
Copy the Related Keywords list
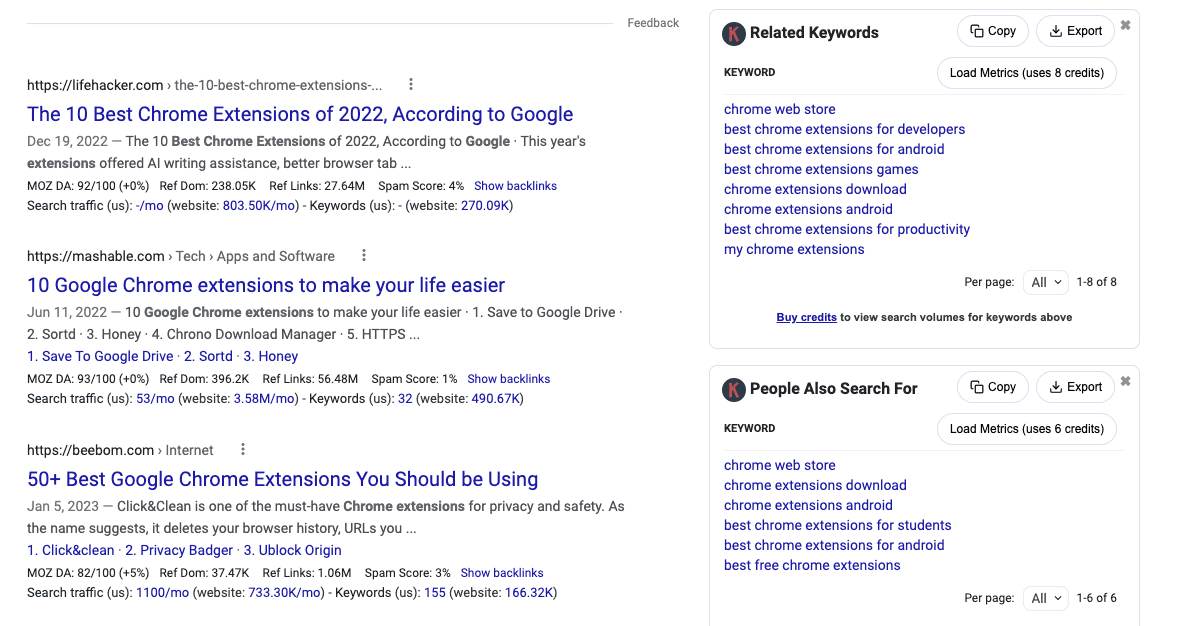(993, 31)
